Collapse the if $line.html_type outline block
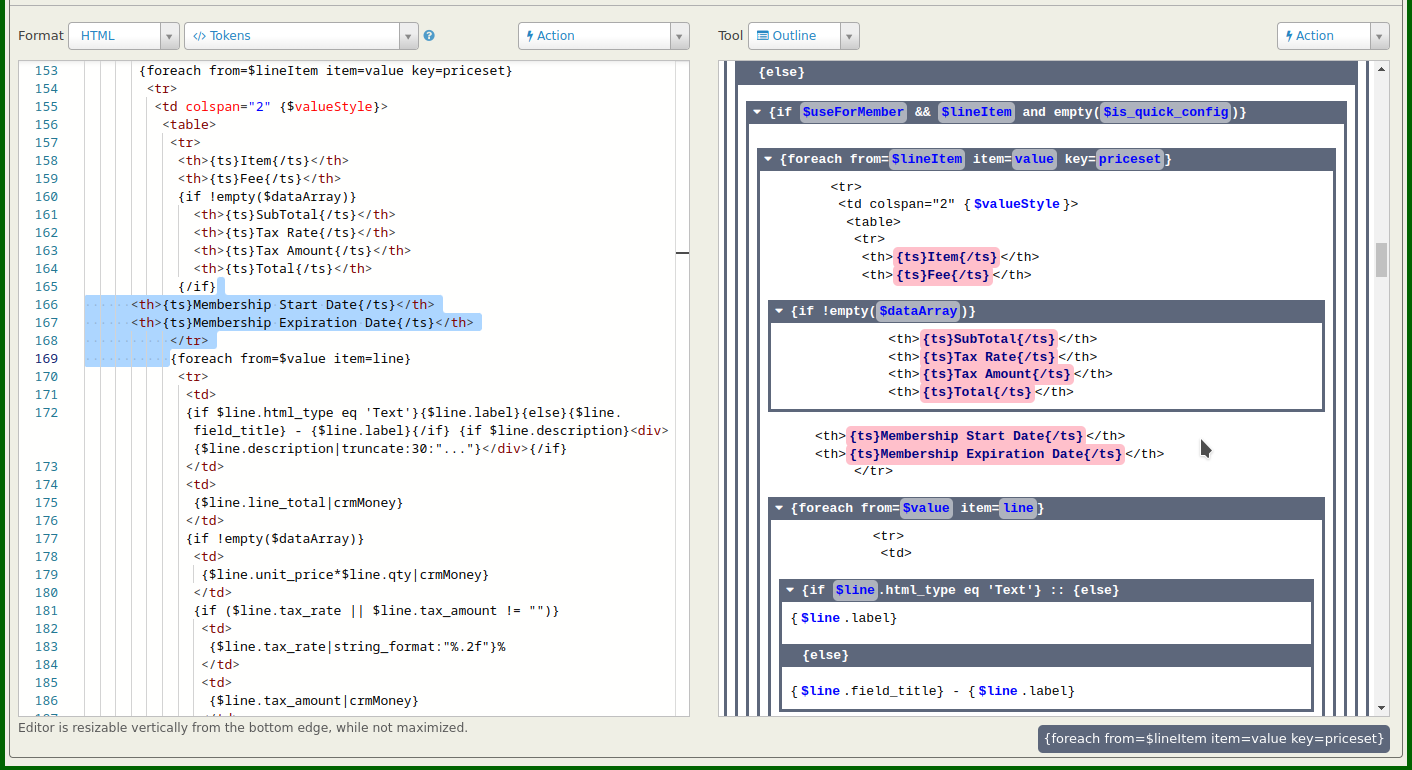1412x770 pixels. 790,590
